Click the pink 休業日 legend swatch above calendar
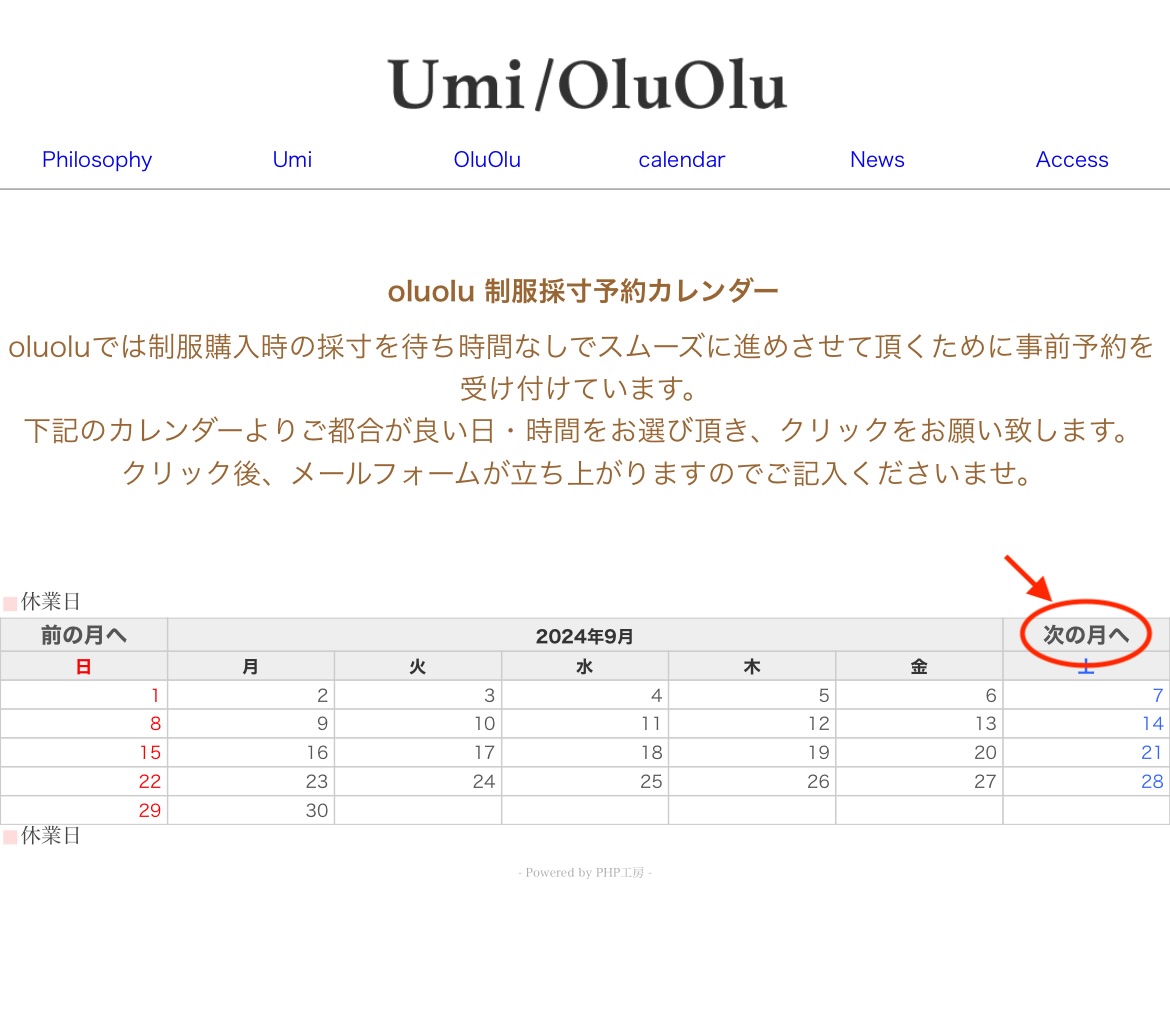Image resolution: width=1170 pixels, height=1034 pixels. click(10, 604)
